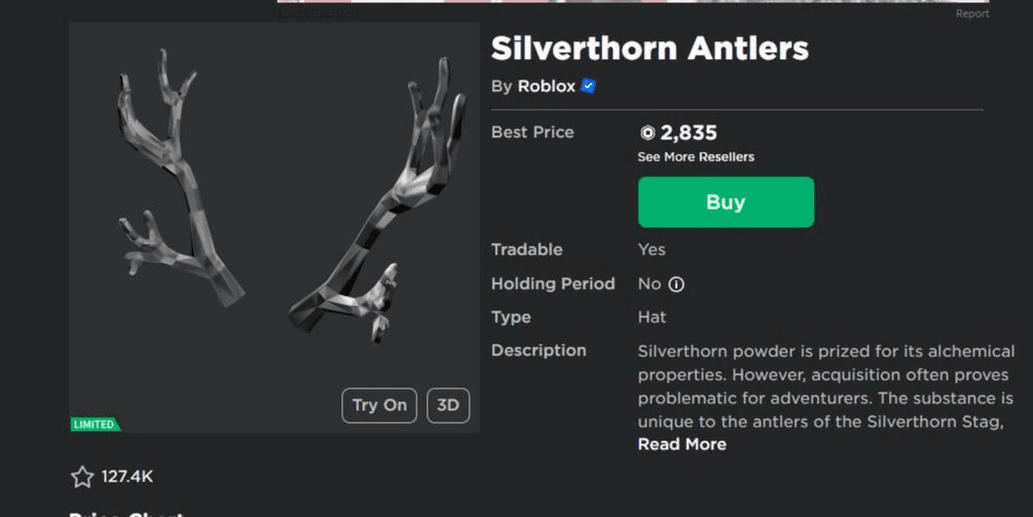Click the Hat type value
1033x517 pixels.
[x=652, y=317]
